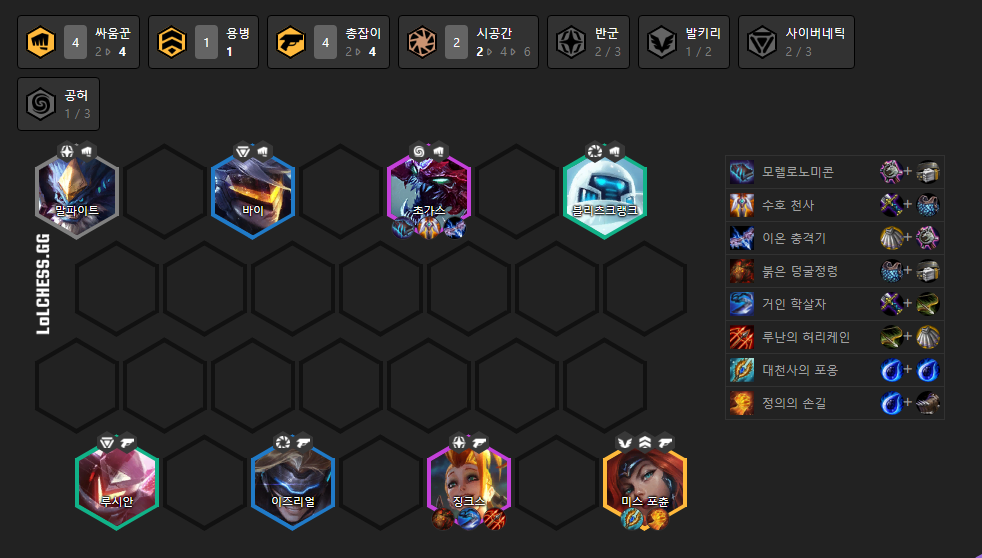Open the 모렐로노미콘 item row
Screen dimensions: 982x558
[x=835, y=172]
